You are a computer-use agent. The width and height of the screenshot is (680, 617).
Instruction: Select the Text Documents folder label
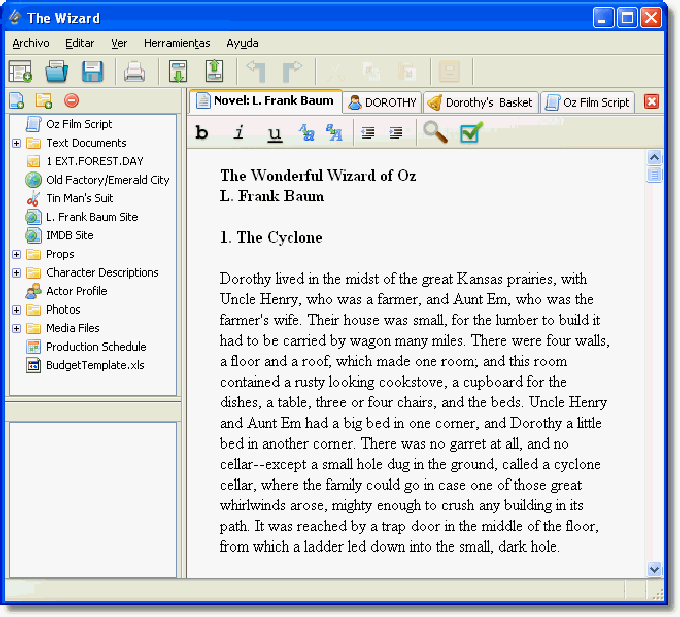coord(86,143)
